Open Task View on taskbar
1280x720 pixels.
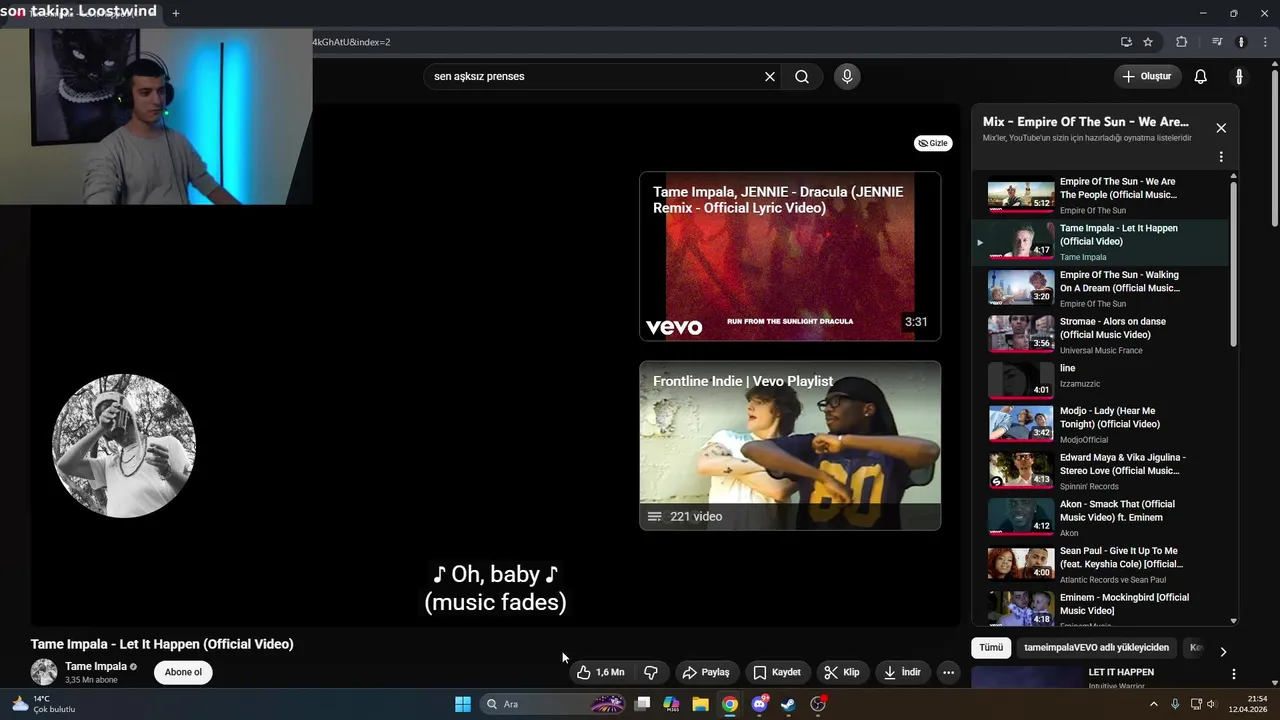(642, 704)
